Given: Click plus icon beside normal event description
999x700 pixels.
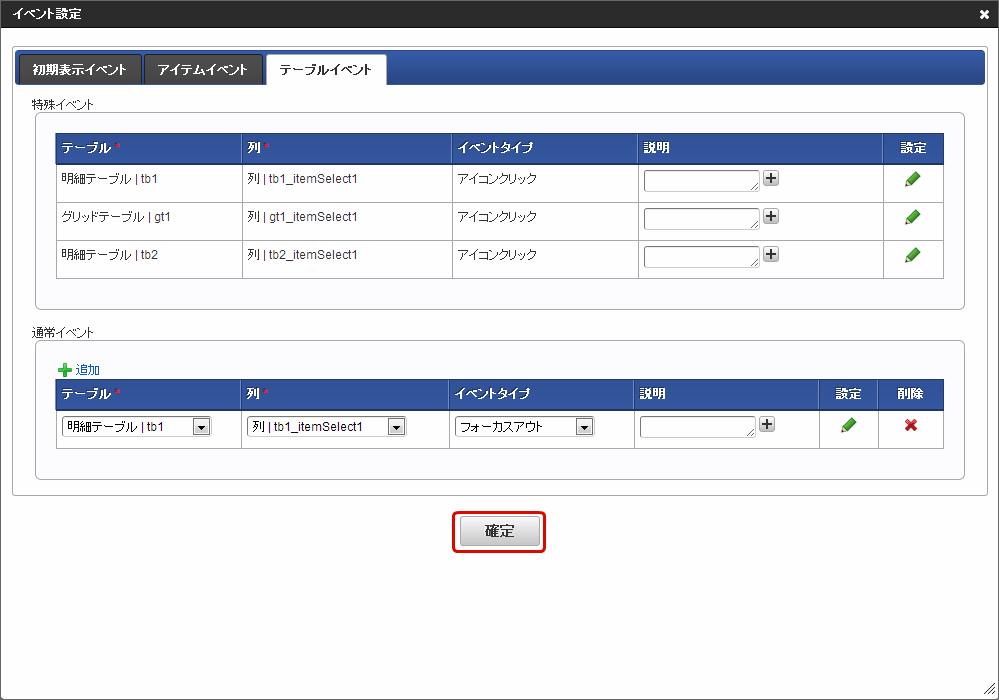Looking at the screenshot, I should [767, 424].
